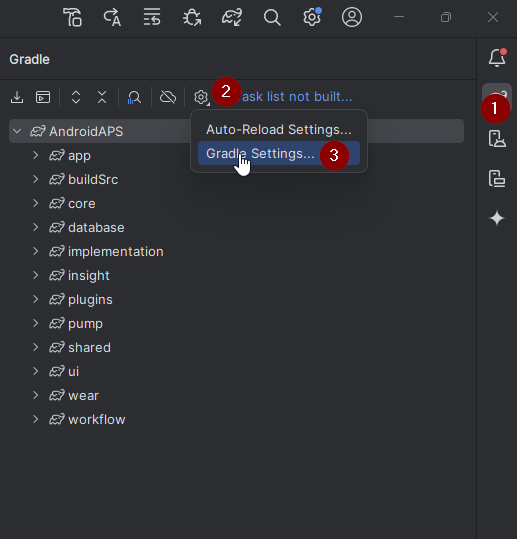Close the IDE window
Image resolution: width=517 pixels, height=539 pixels.
click(x=493, y=17)
